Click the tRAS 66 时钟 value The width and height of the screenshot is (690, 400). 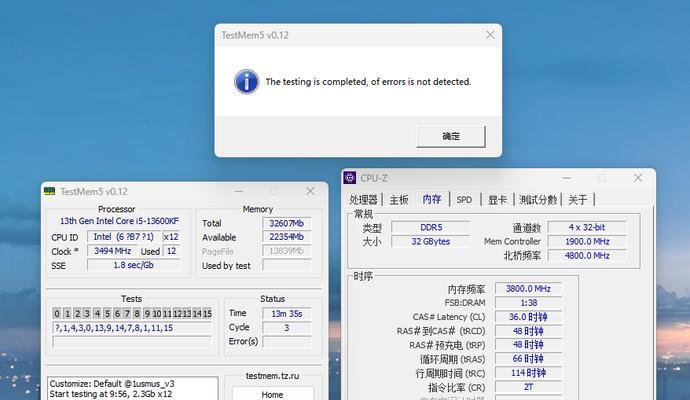tap(528, 359)
